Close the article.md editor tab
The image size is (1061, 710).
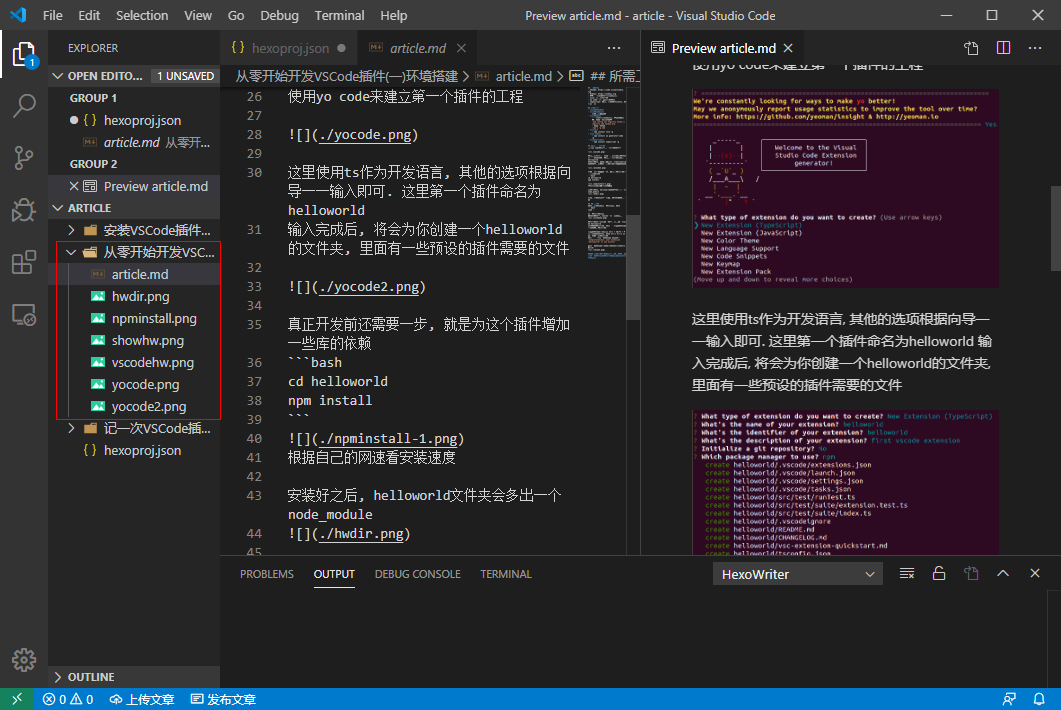[461, 48]
